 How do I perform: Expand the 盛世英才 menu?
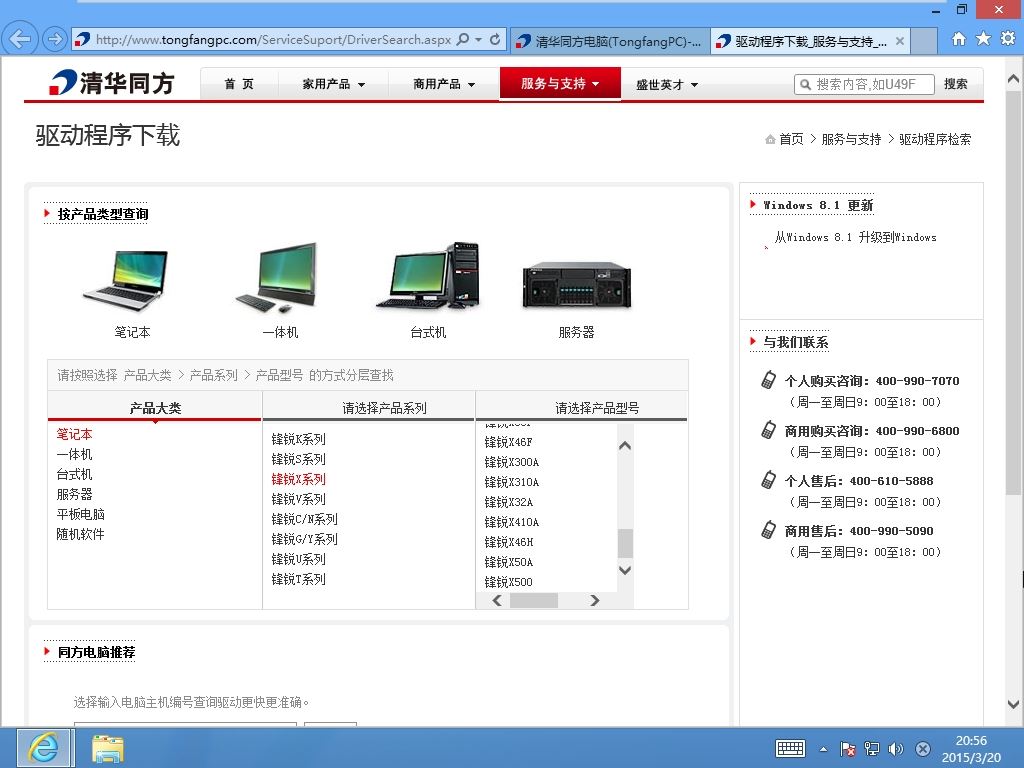667,85
